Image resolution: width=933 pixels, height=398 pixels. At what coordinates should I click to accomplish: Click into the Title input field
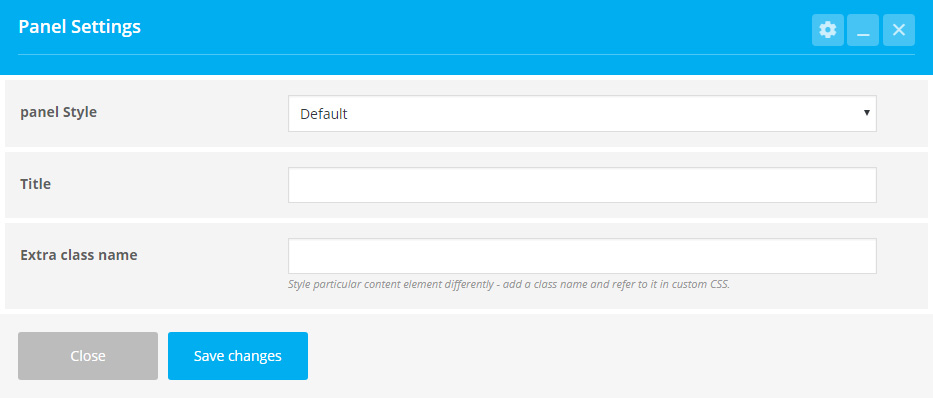point(582,185)
